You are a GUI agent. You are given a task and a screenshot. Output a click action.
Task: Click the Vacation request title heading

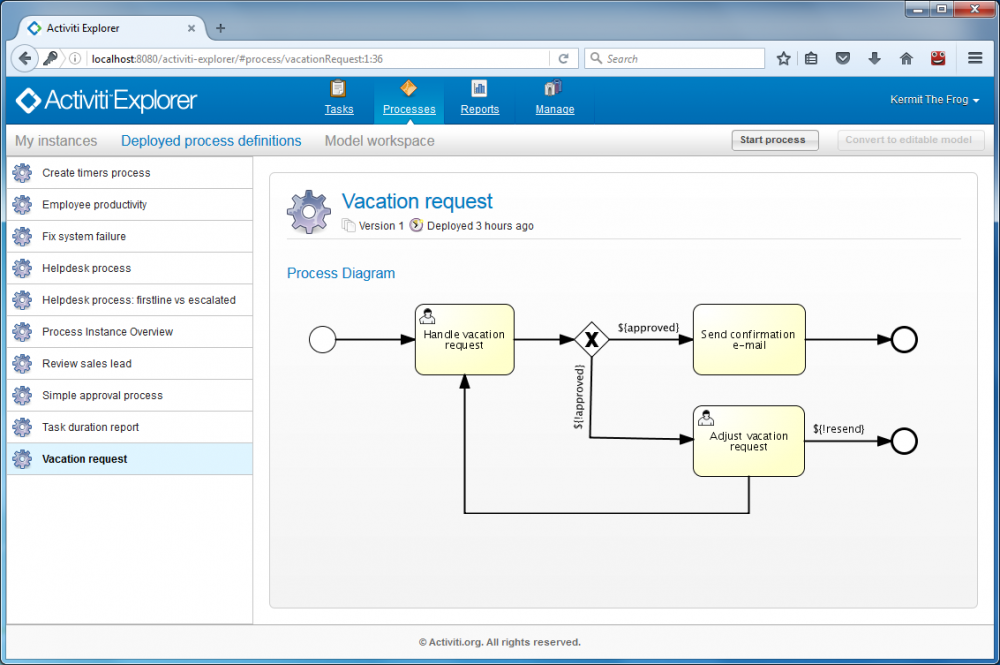[x=417, y=201]
